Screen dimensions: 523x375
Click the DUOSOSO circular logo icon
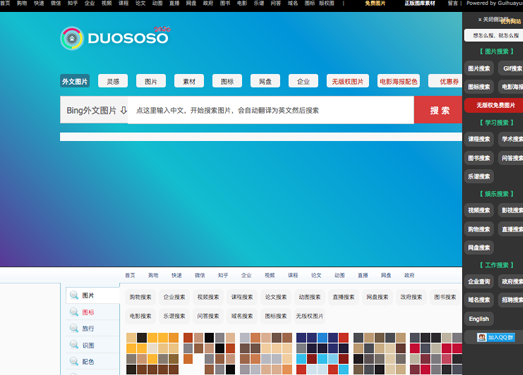[72, 38]
